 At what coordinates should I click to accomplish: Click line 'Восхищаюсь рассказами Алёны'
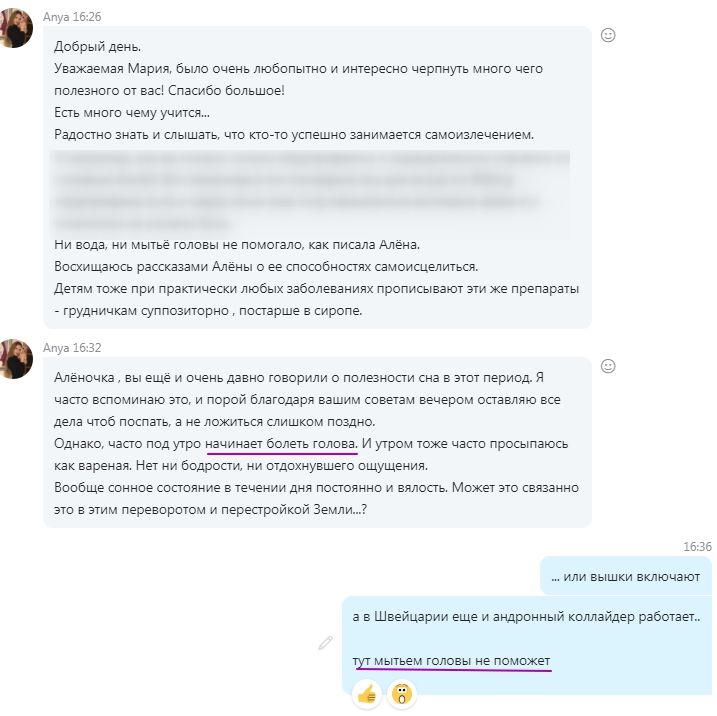[266, 267]
